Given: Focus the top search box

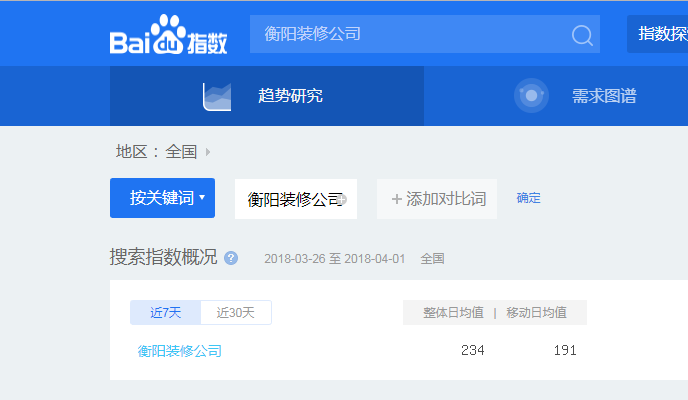Looking at the screenshot, I should 410,34.
